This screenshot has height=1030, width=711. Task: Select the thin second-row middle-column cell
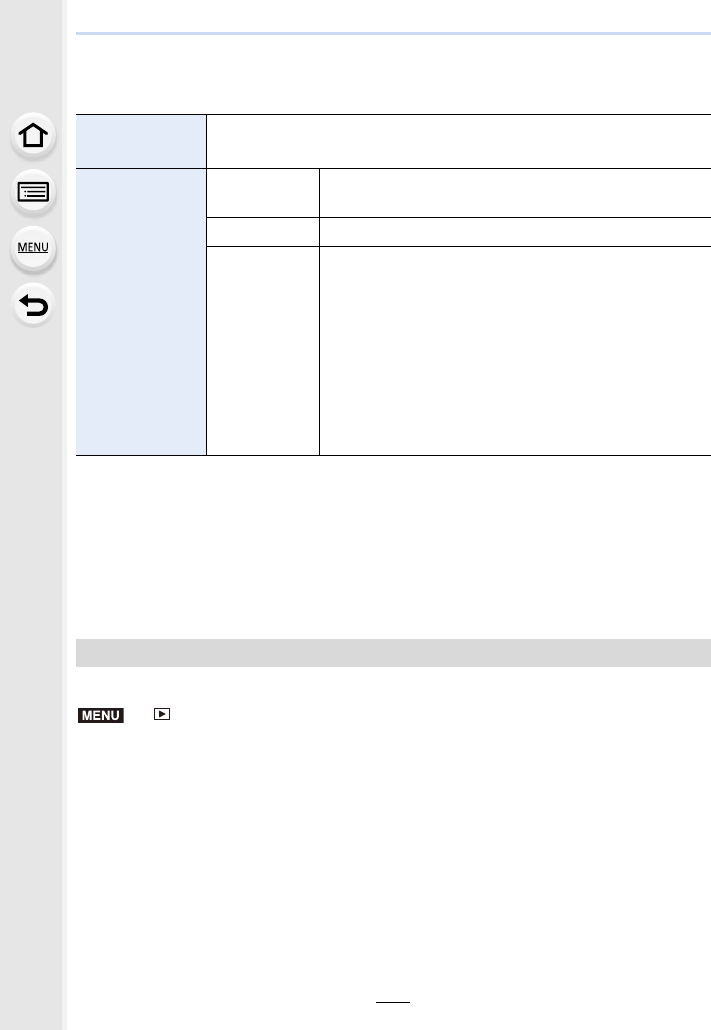pyautogui.click(x=263, y=232)
